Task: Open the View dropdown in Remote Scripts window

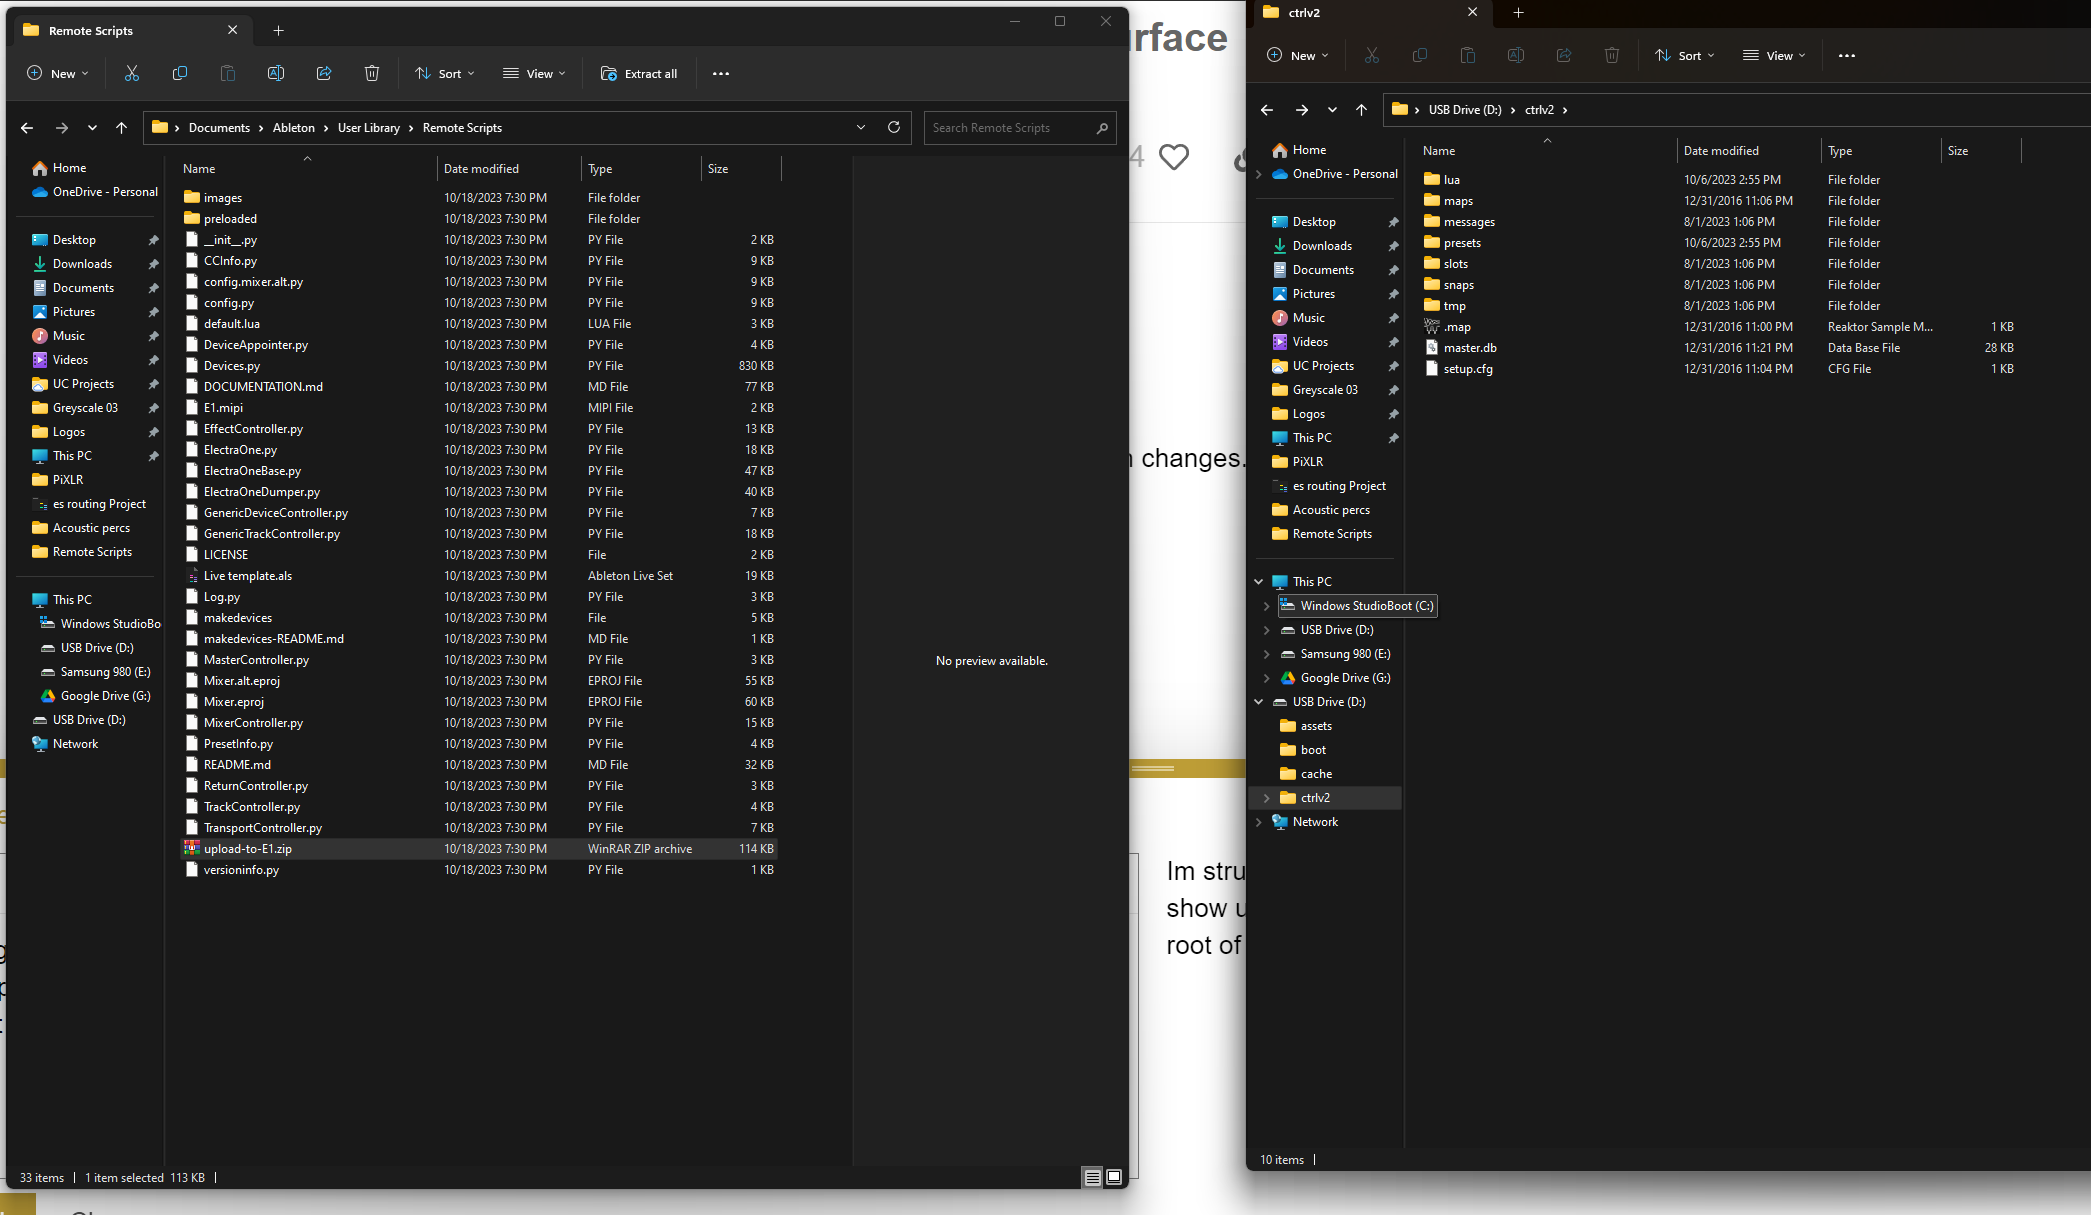Action: pos(534,74)
